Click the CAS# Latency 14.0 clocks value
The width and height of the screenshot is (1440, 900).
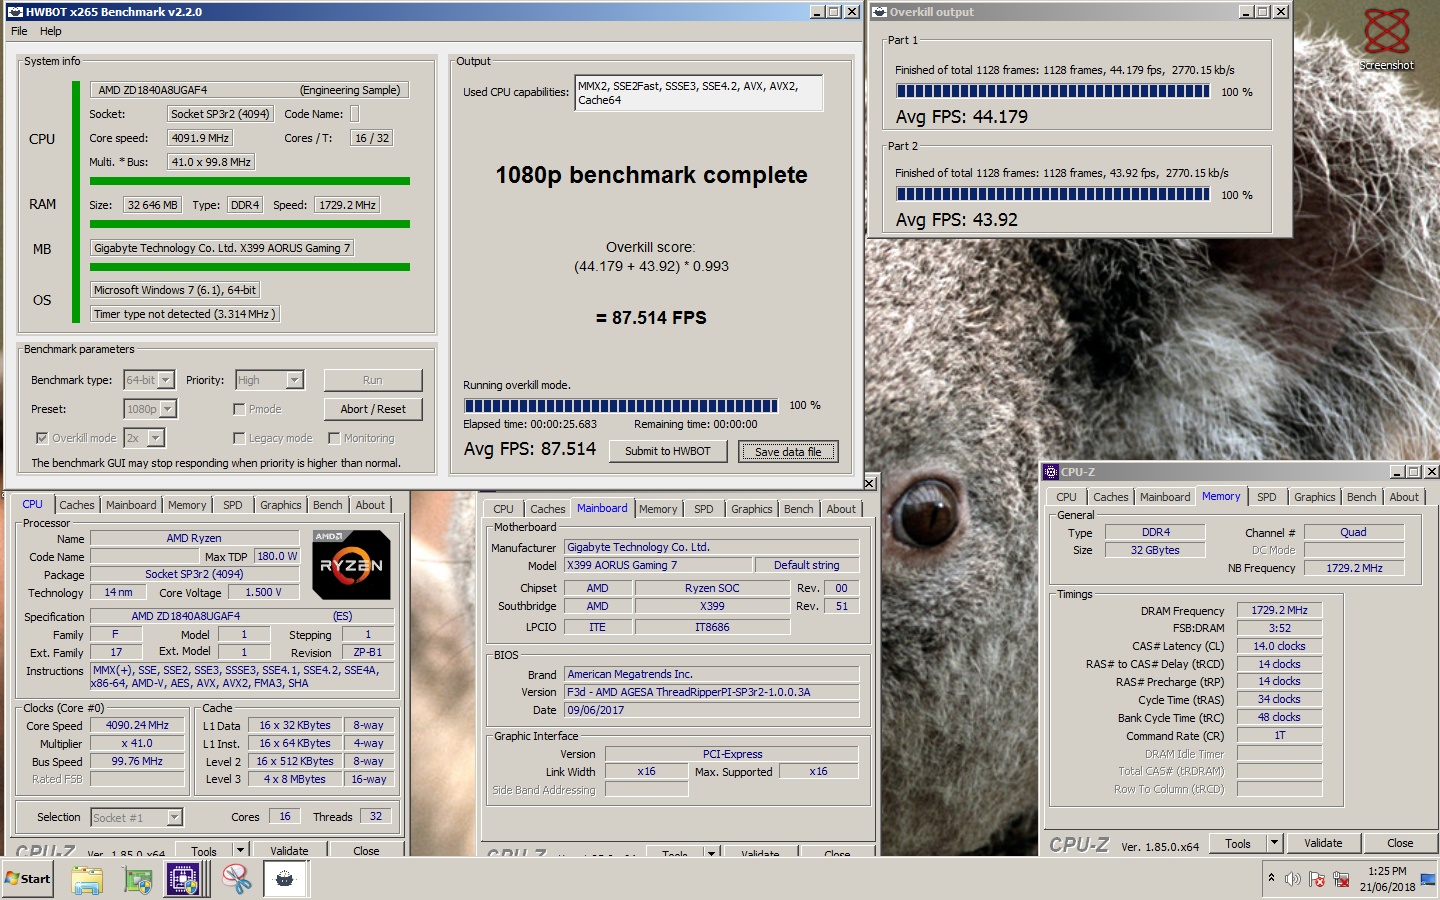[x=1280, y=646]
